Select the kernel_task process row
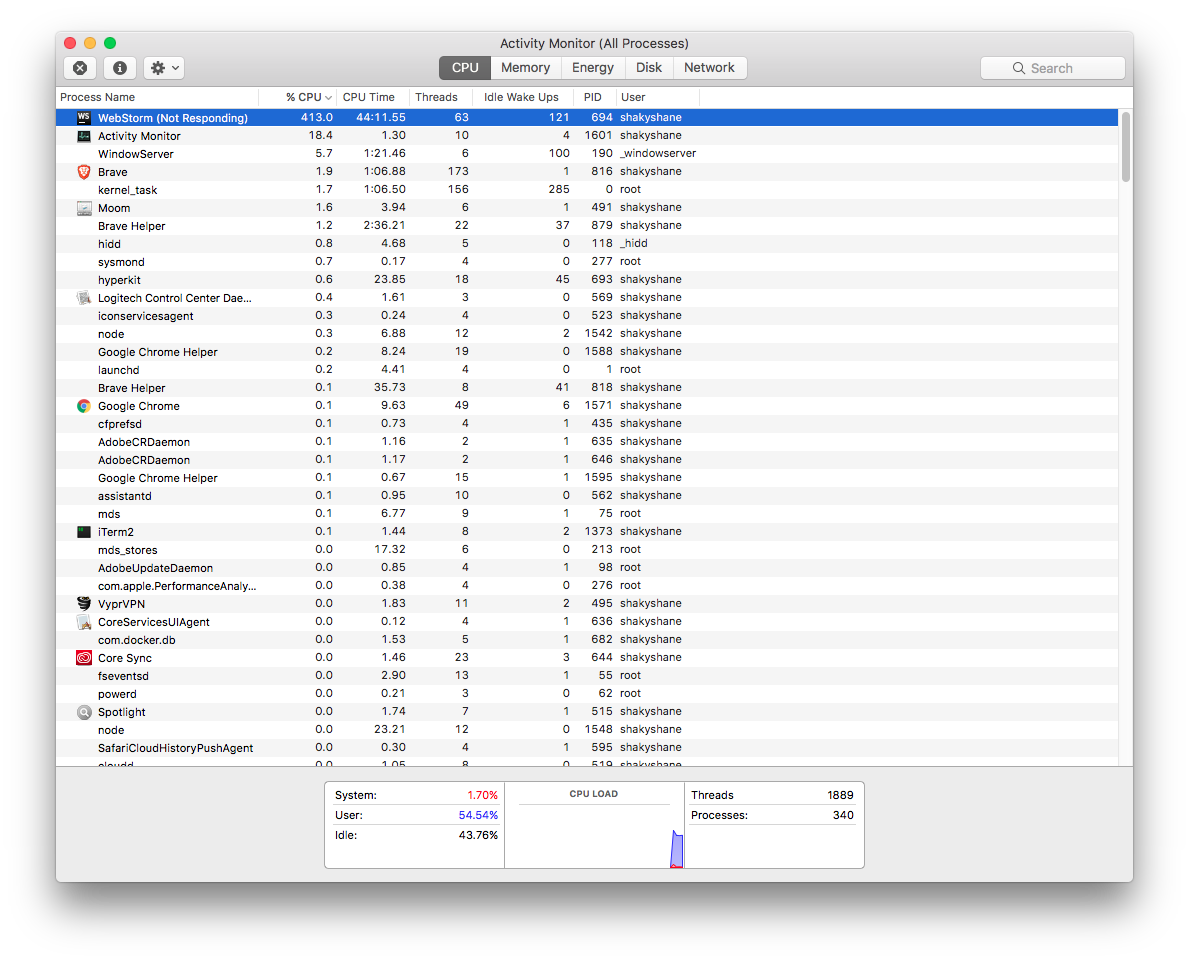 (587, 190)
